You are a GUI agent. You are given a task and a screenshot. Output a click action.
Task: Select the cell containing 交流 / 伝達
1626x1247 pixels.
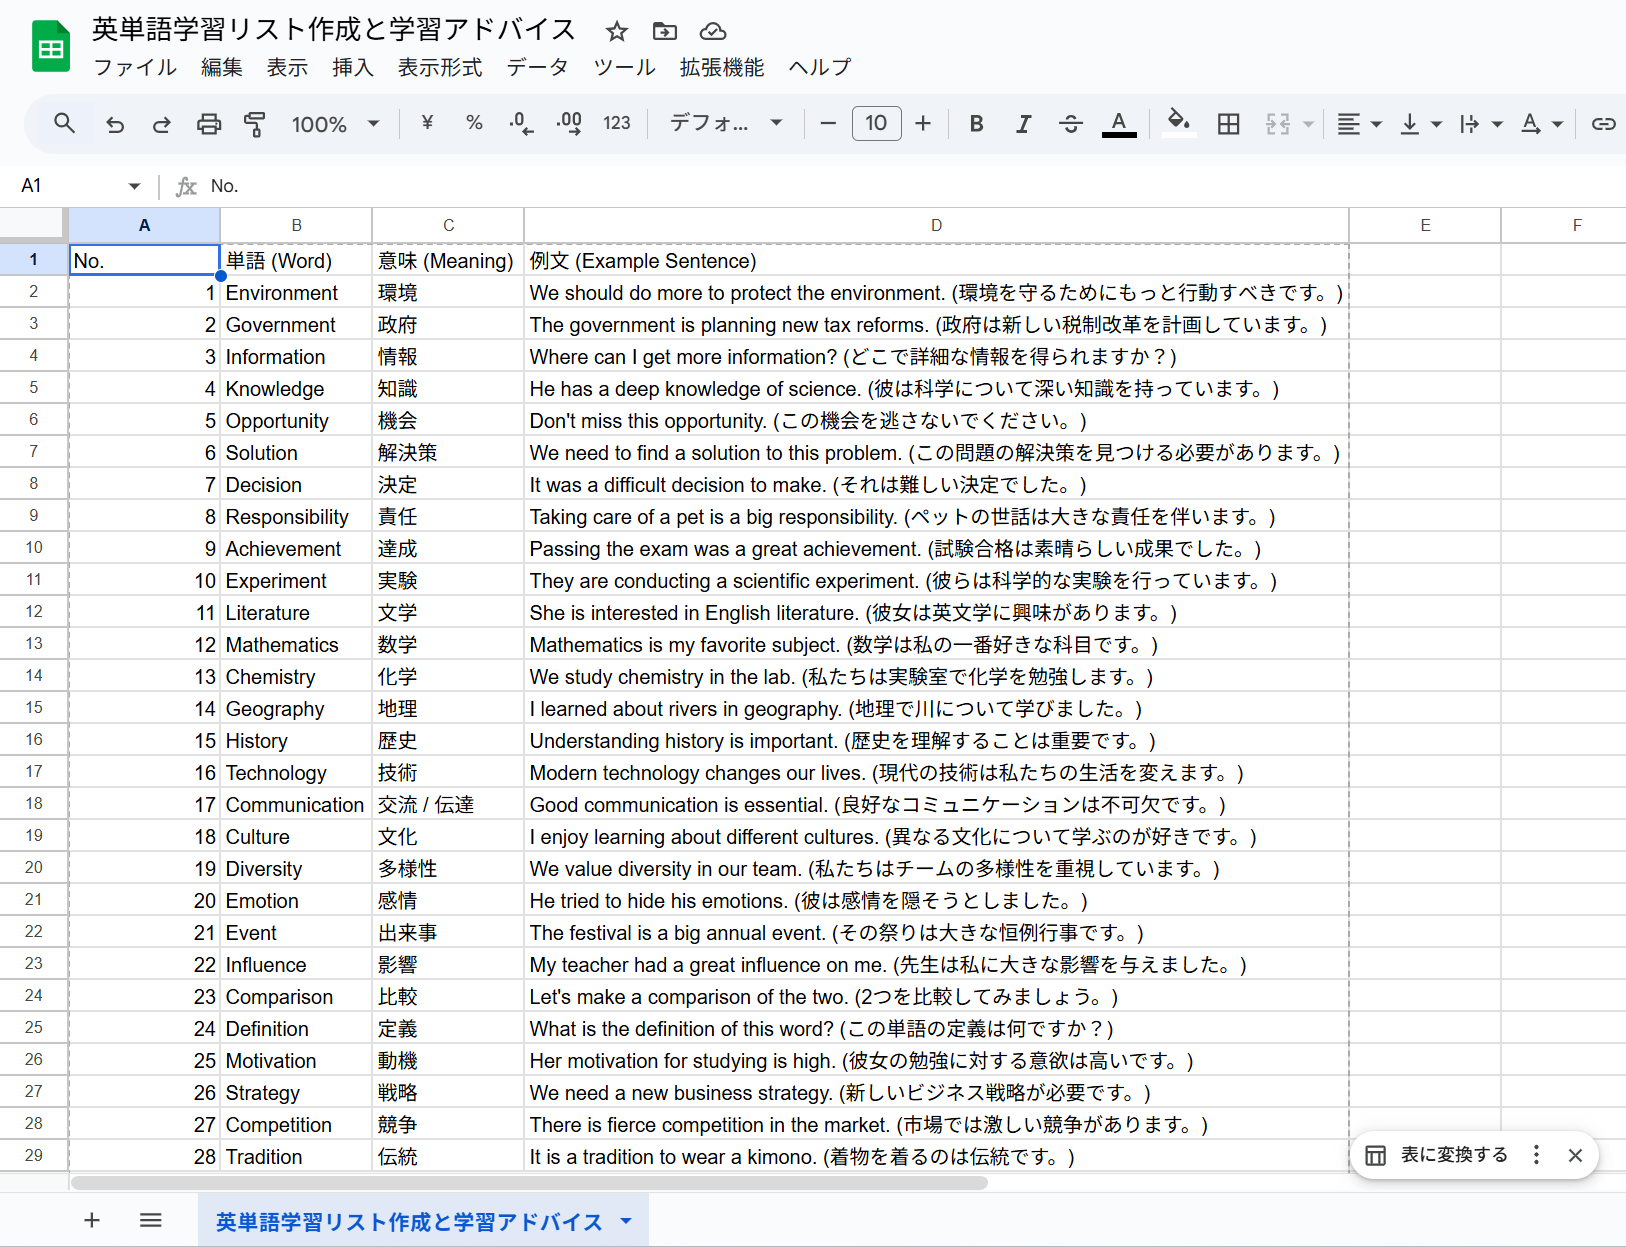[x=448, y=805]
